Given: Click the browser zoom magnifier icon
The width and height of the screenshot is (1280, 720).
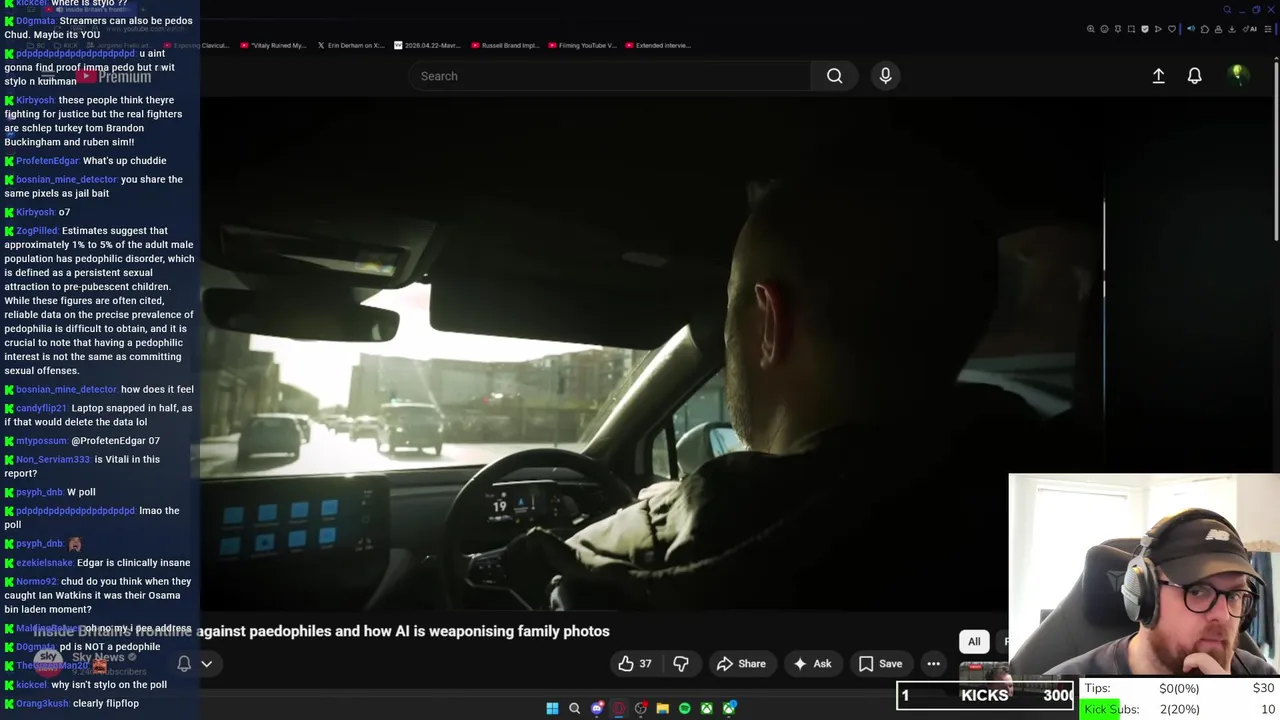Looking at the screenshot, I should 1091,29.
